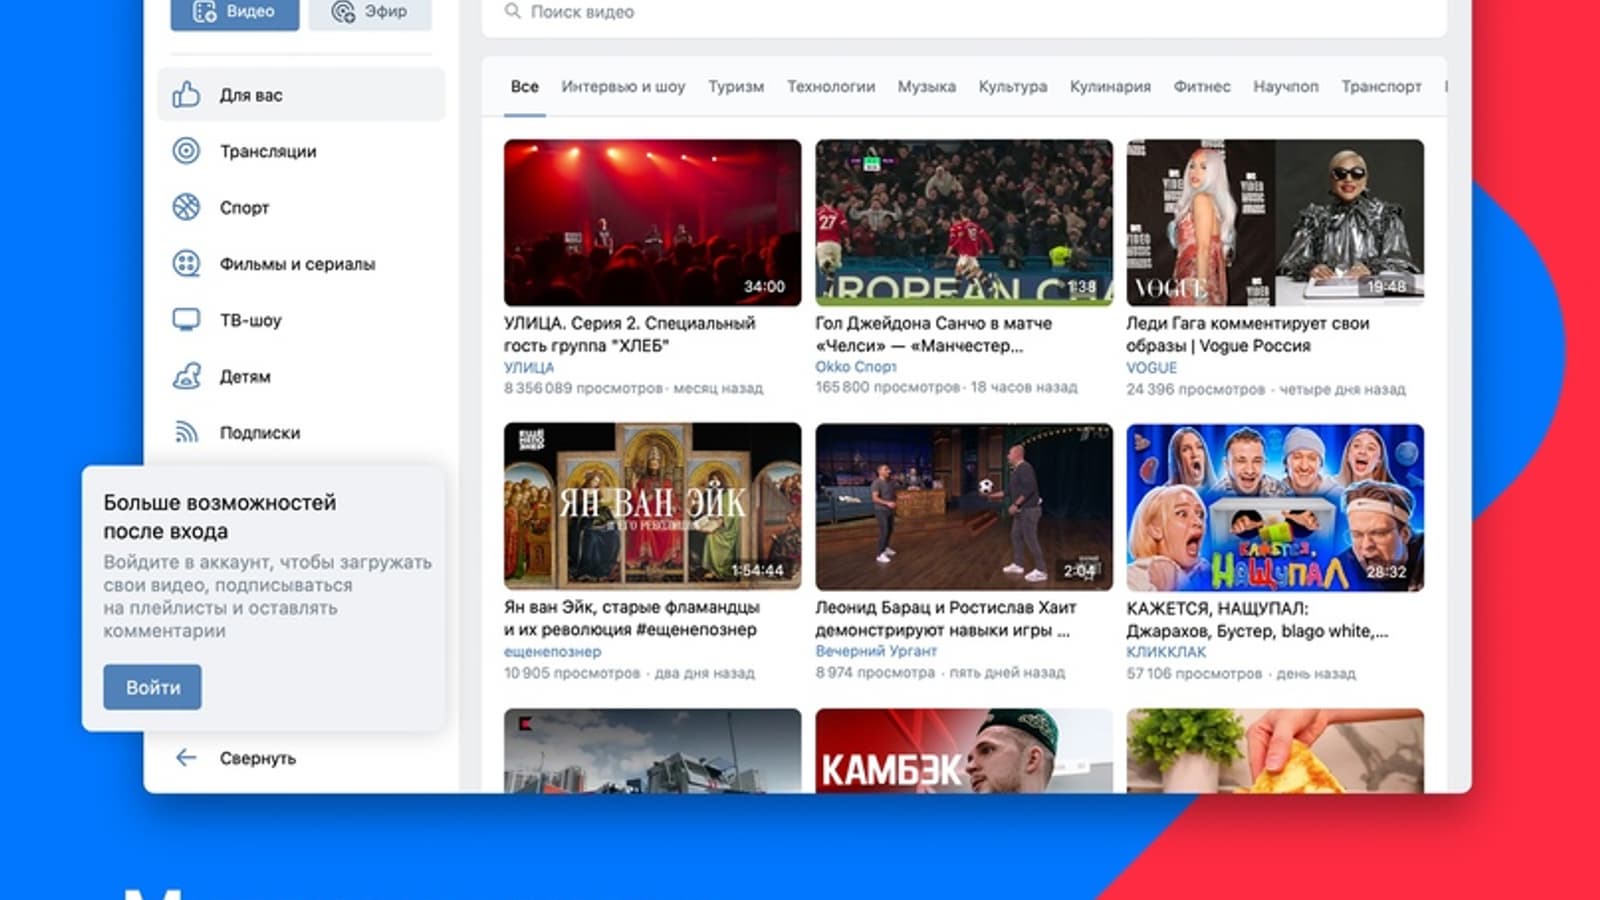Open the title Леонид Барац и Ростислав Хаит
Viewport: 1600px width, 900px height.
pyautogui.click(x=946, y=618)
